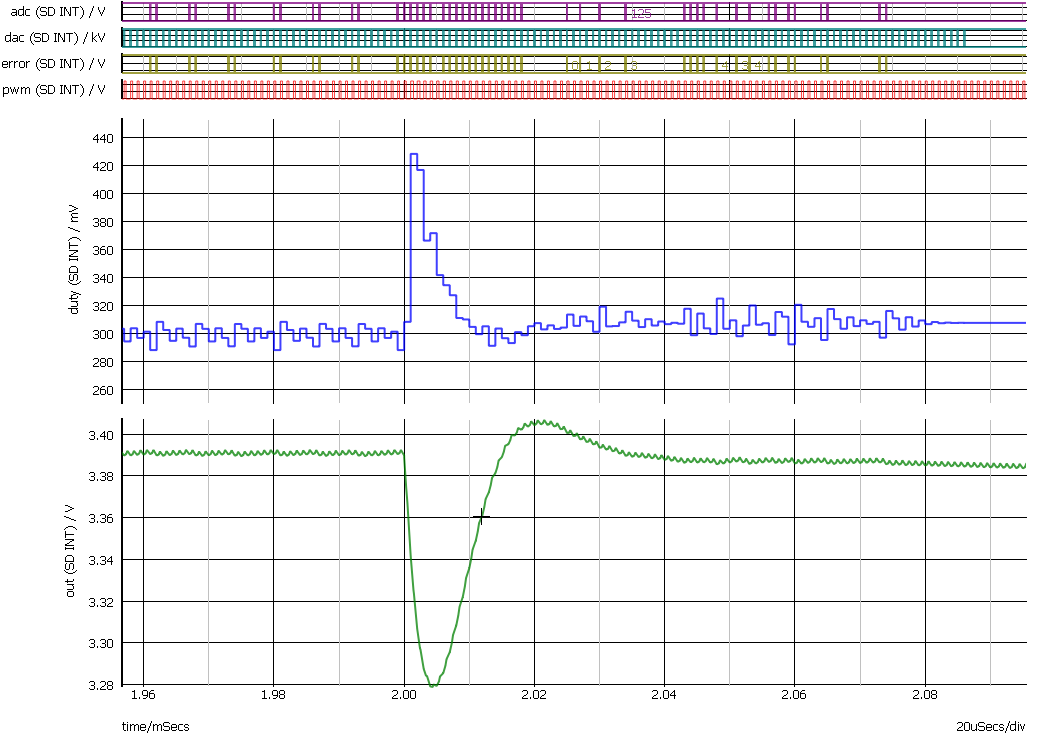
Task: Select the dac (SD INT) / kV label
Action: point(55,38)
